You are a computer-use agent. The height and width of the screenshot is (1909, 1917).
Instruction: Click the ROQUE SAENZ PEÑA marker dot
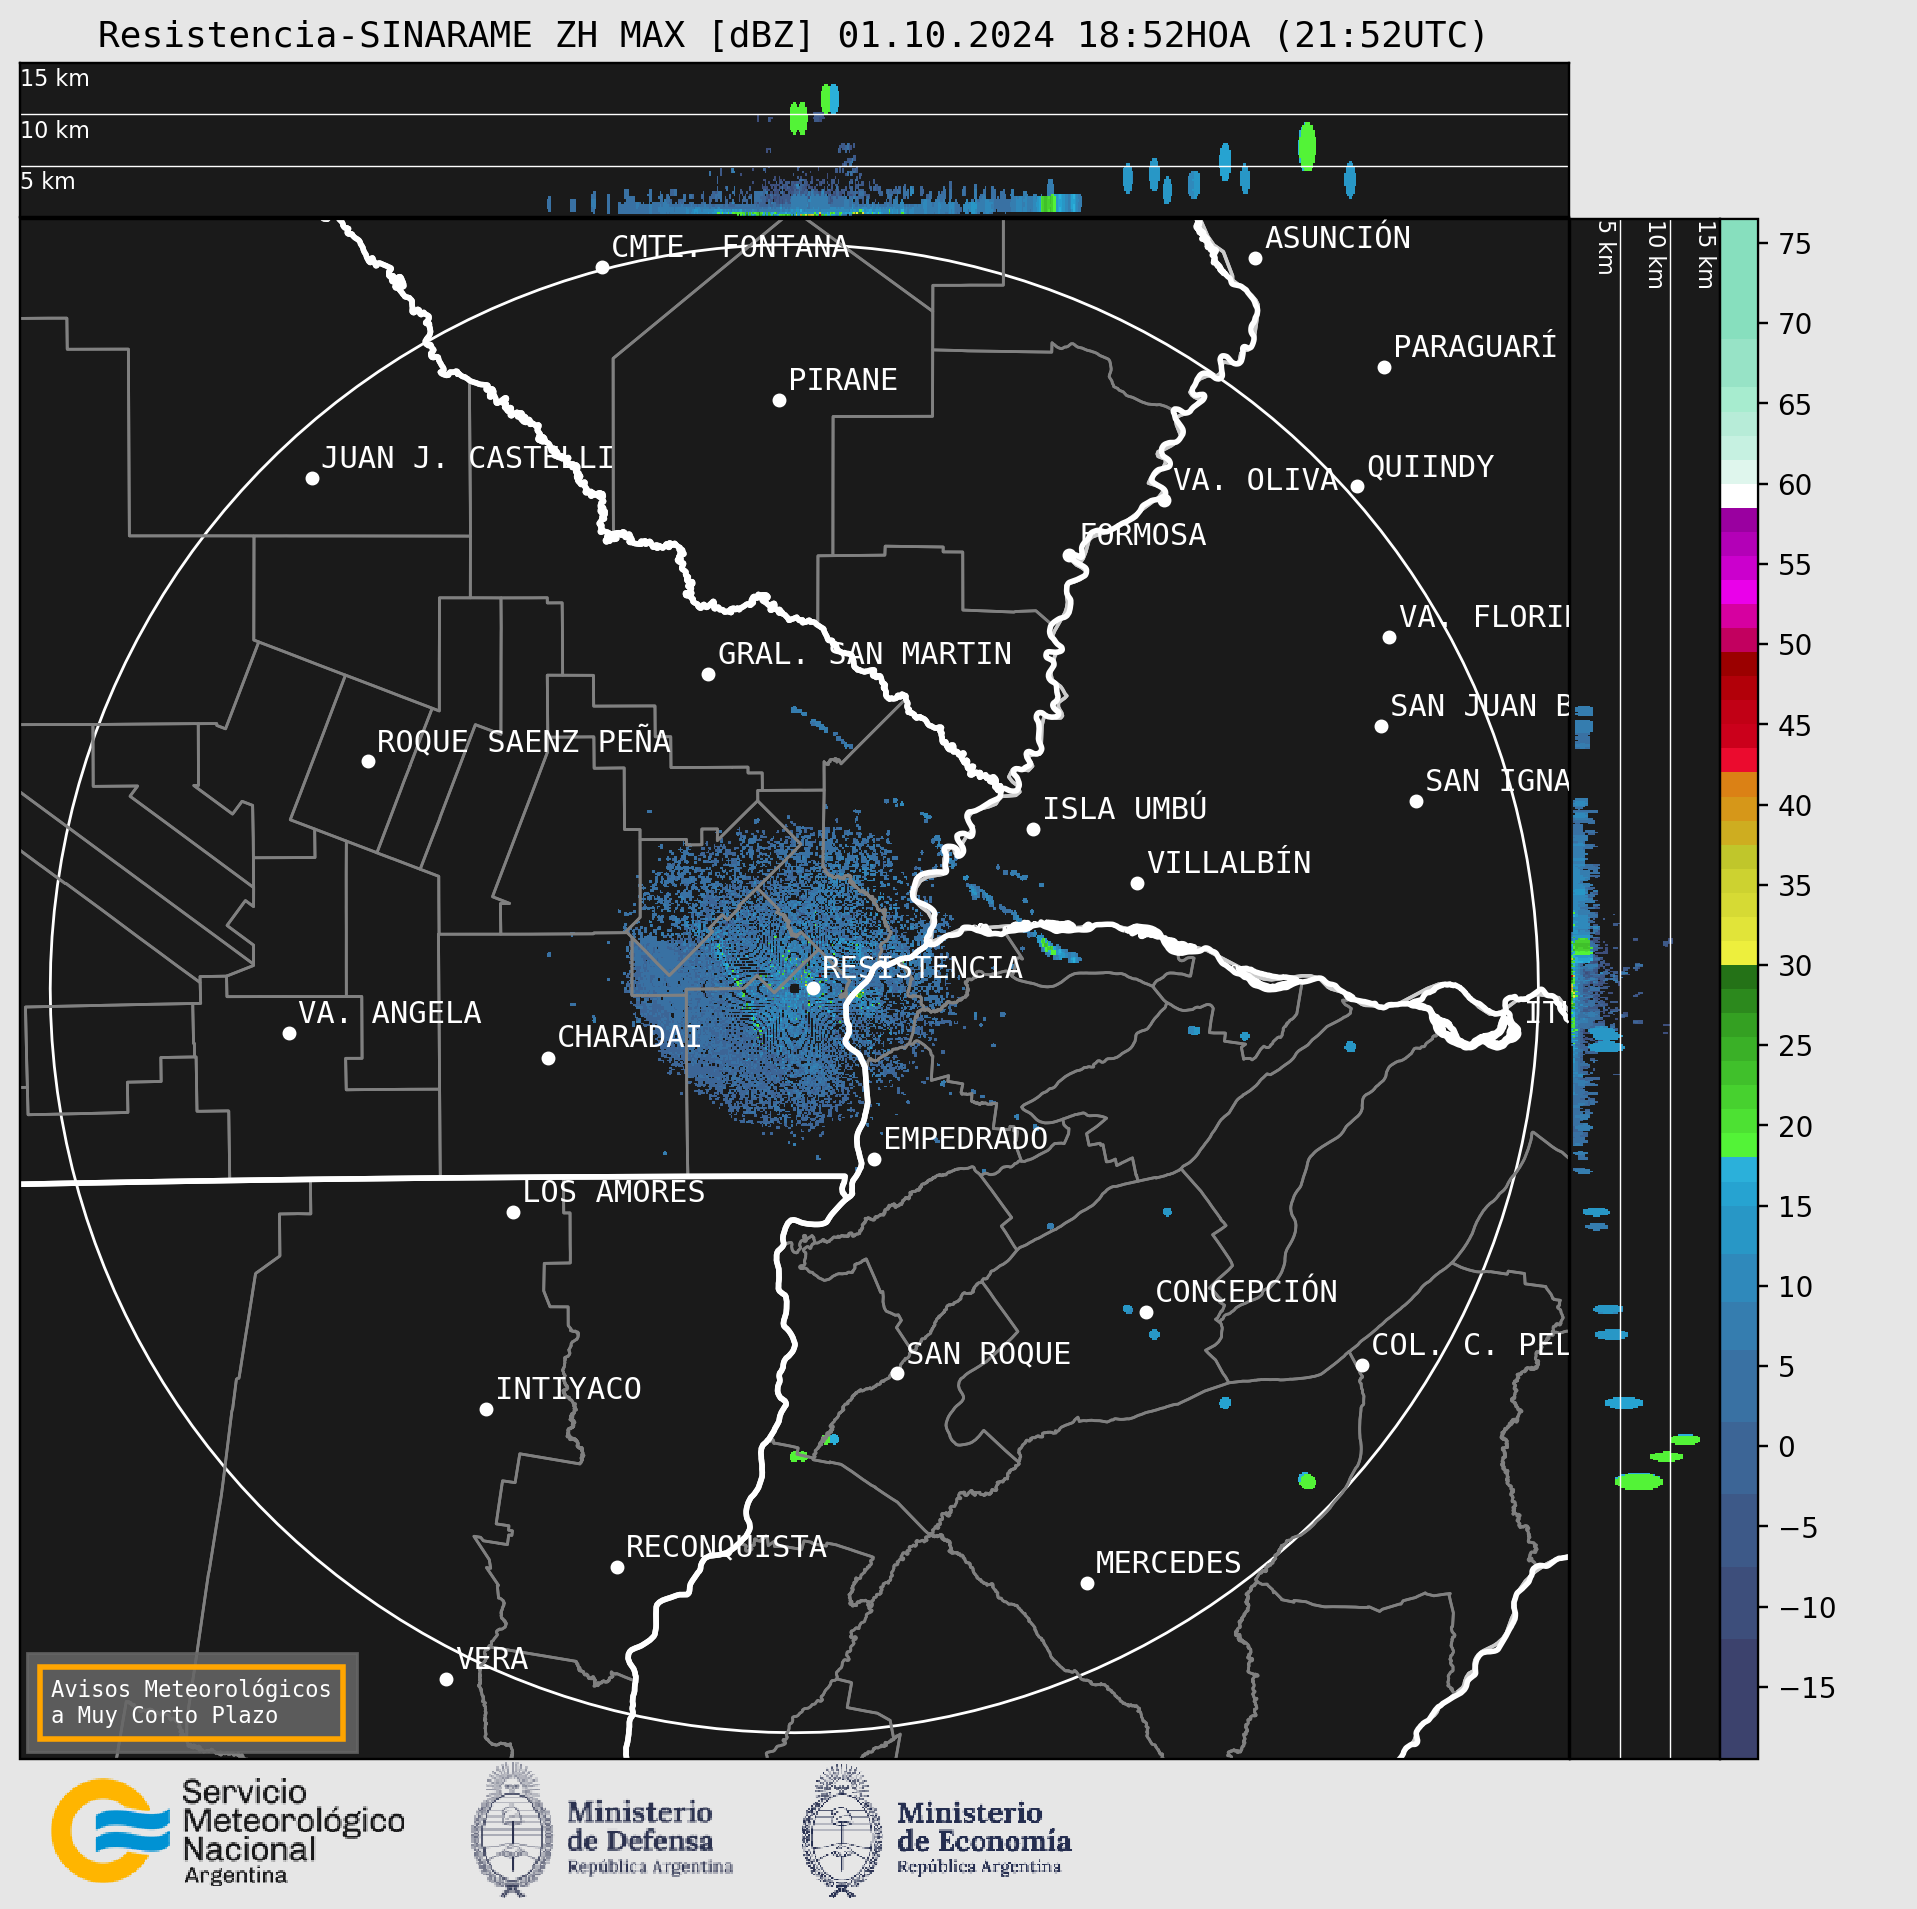(x=368, y=761)
